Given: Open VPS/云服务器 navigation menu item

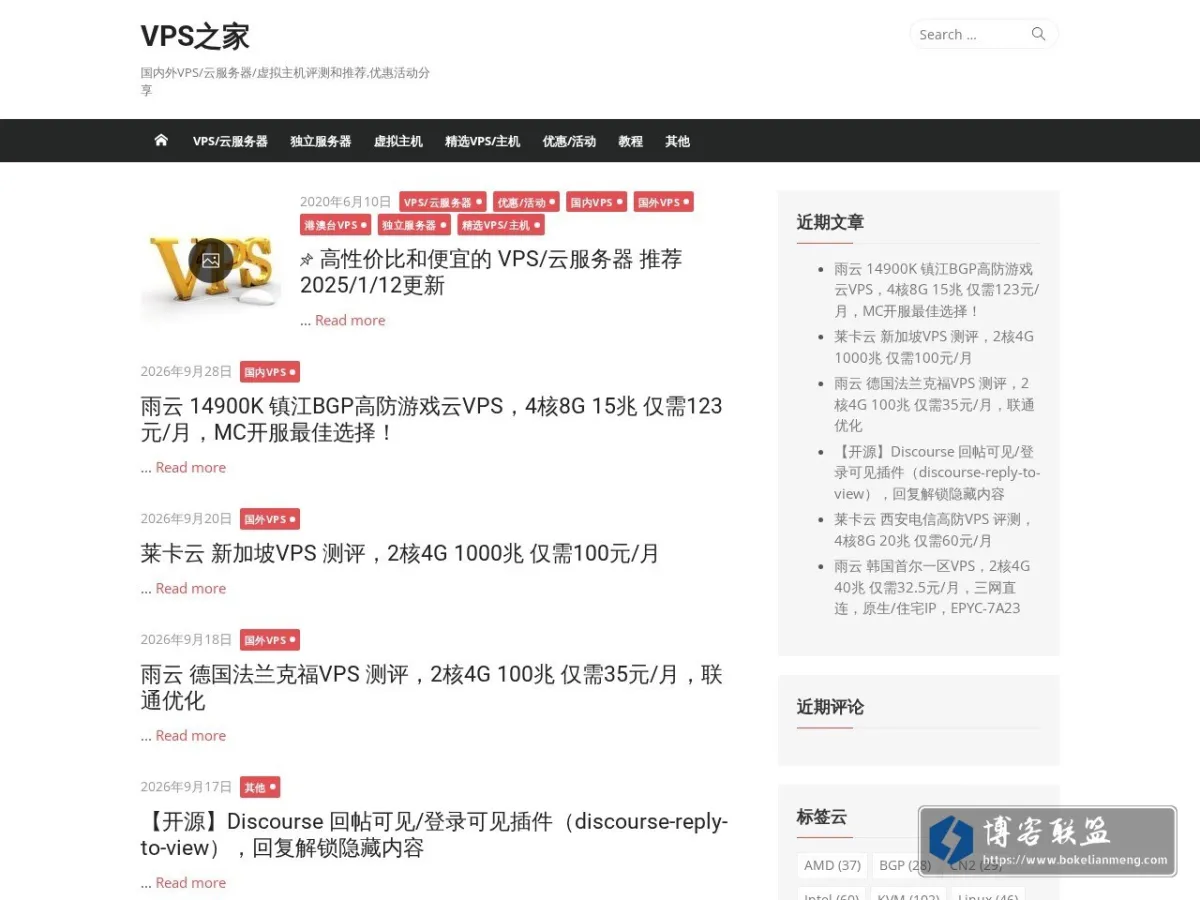Looking at the screenshot, I should [230, 141].
